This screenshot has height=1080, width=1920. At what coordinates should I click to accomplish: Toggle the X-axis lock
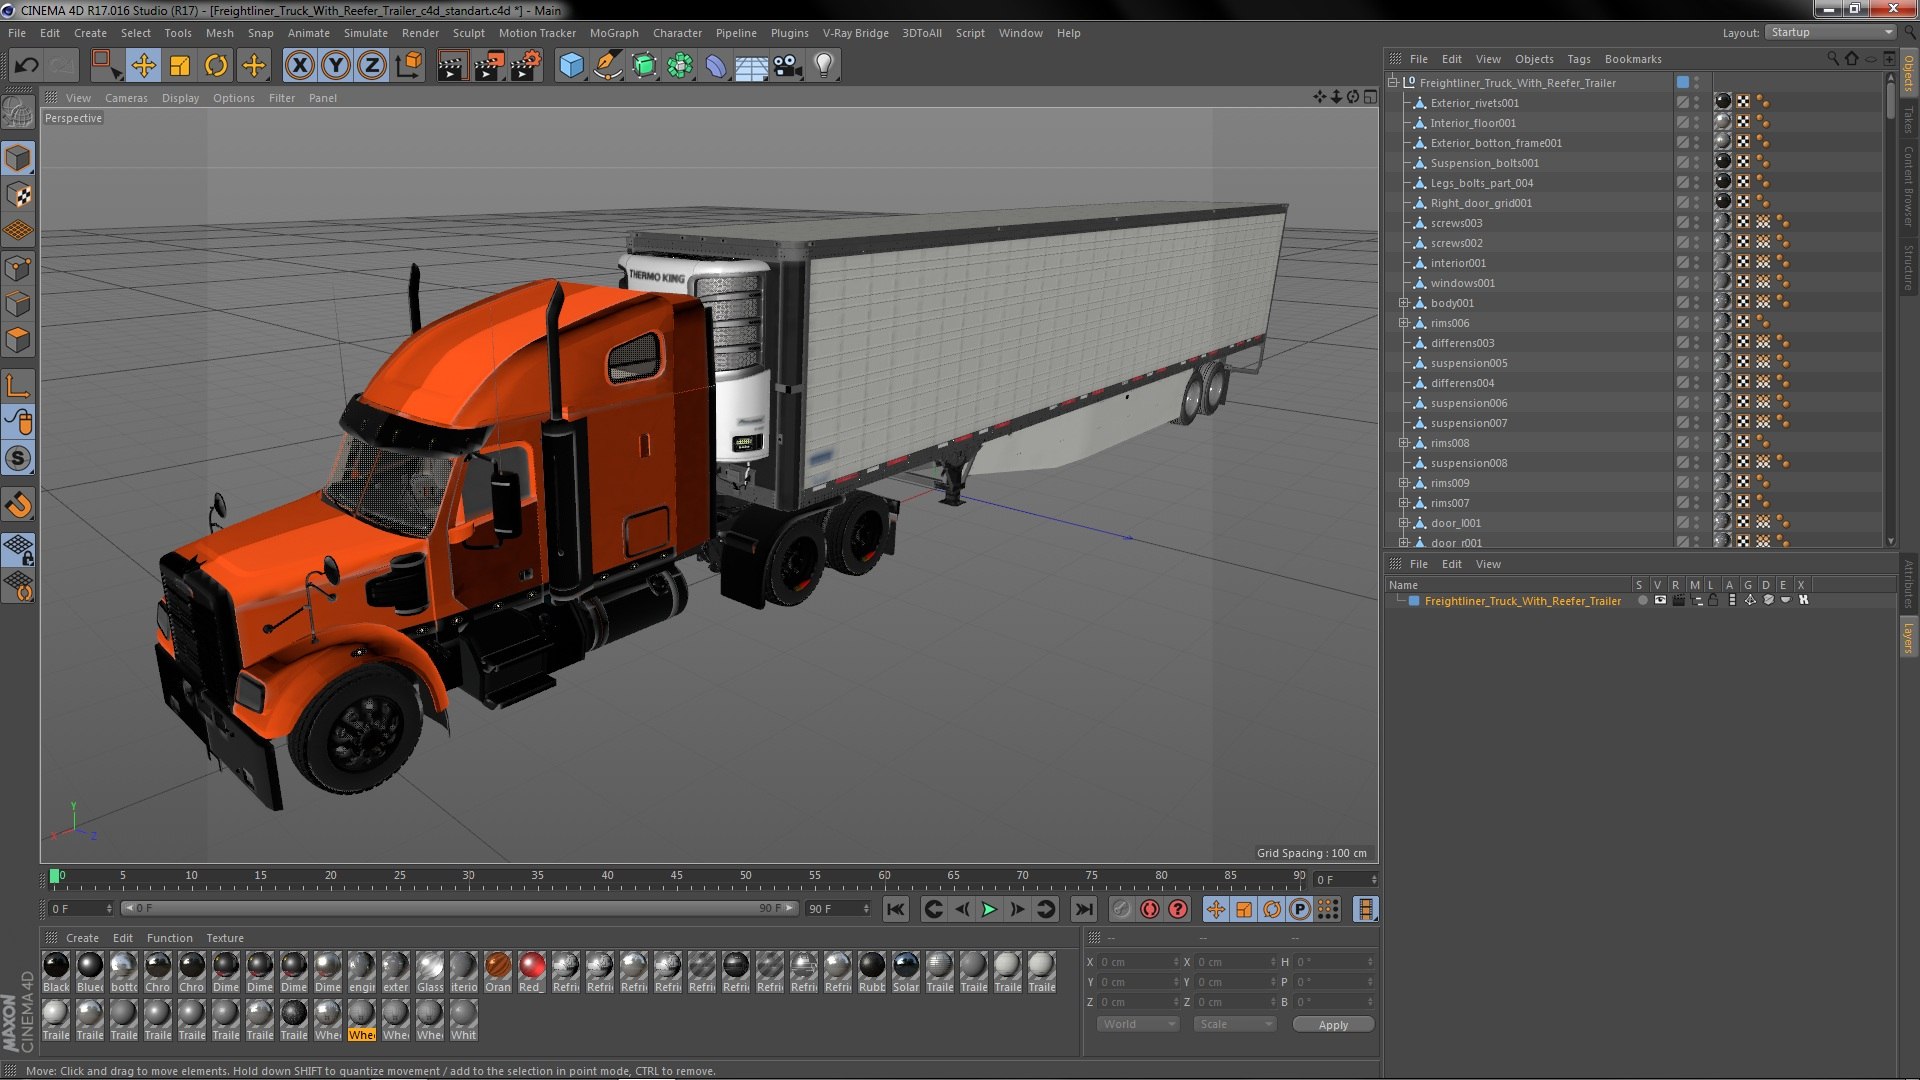tap(299, 66)
